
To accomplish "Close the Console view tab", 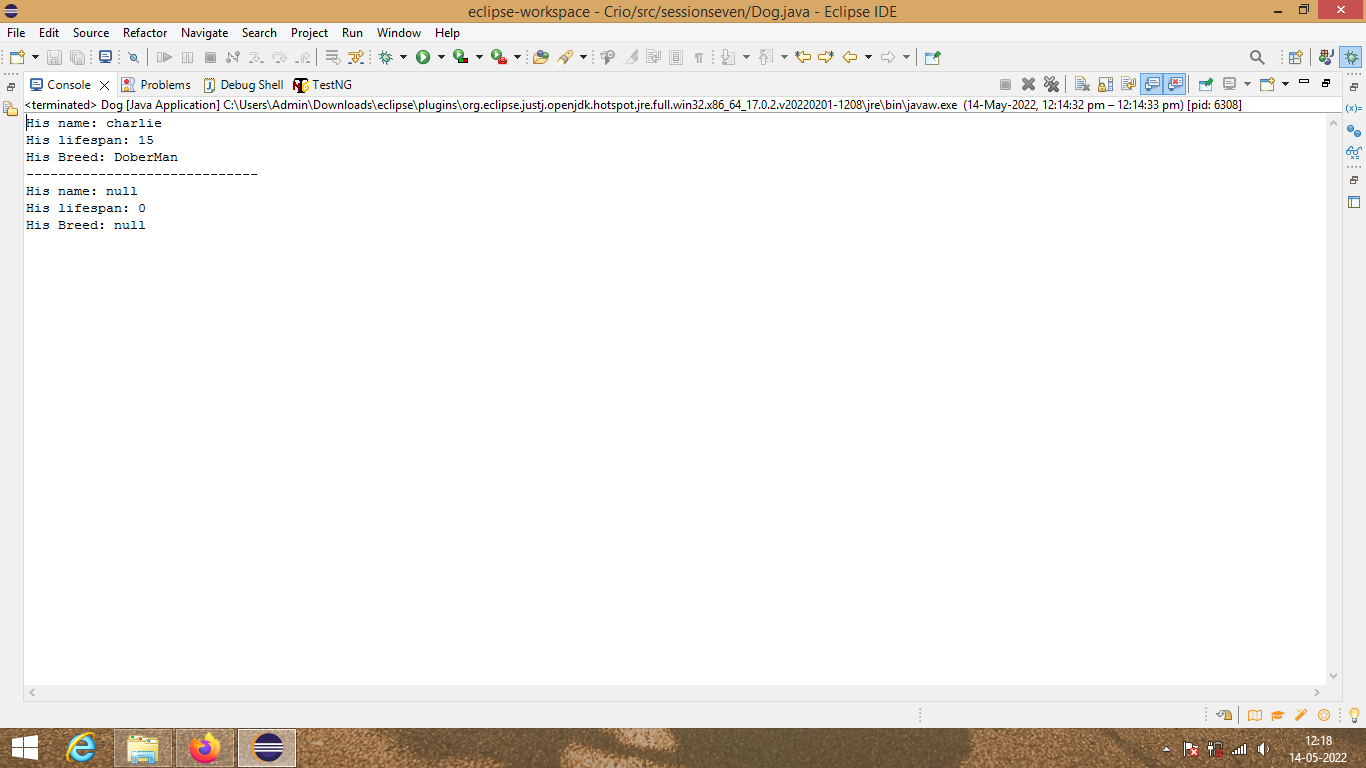I will pos(104,85).
